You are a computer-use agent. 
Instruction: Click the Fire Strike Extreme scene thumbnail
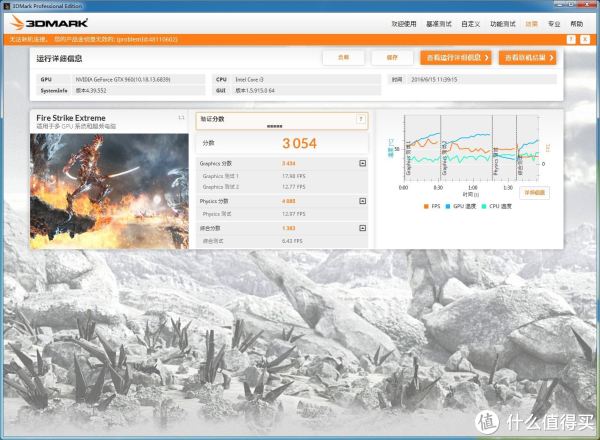[x=109, y=191]
